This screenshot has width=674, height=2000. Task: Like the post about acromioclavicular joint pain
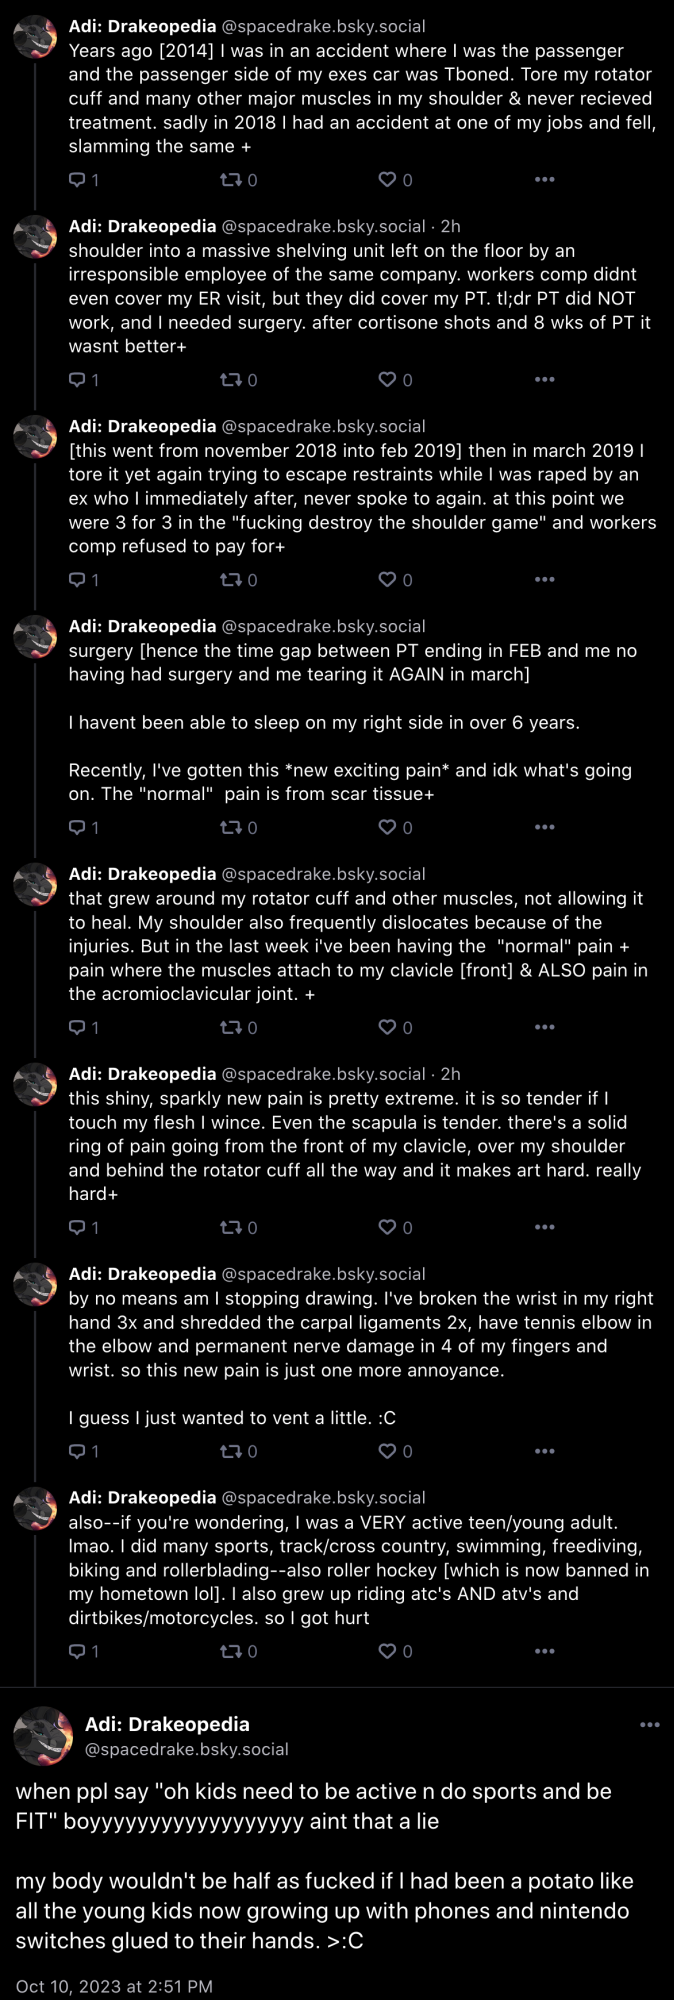click(x=395, y=1028)
